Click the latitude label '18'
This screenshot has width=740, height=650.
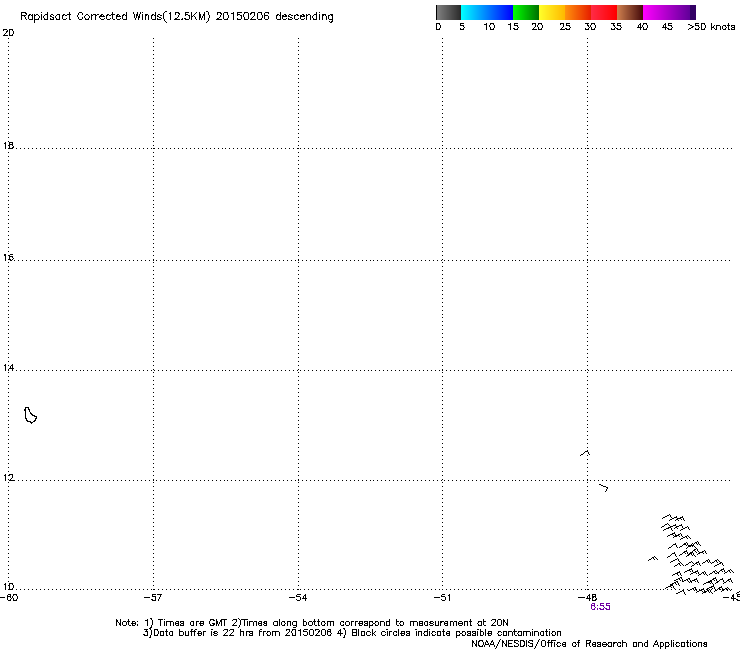(8, 145)
